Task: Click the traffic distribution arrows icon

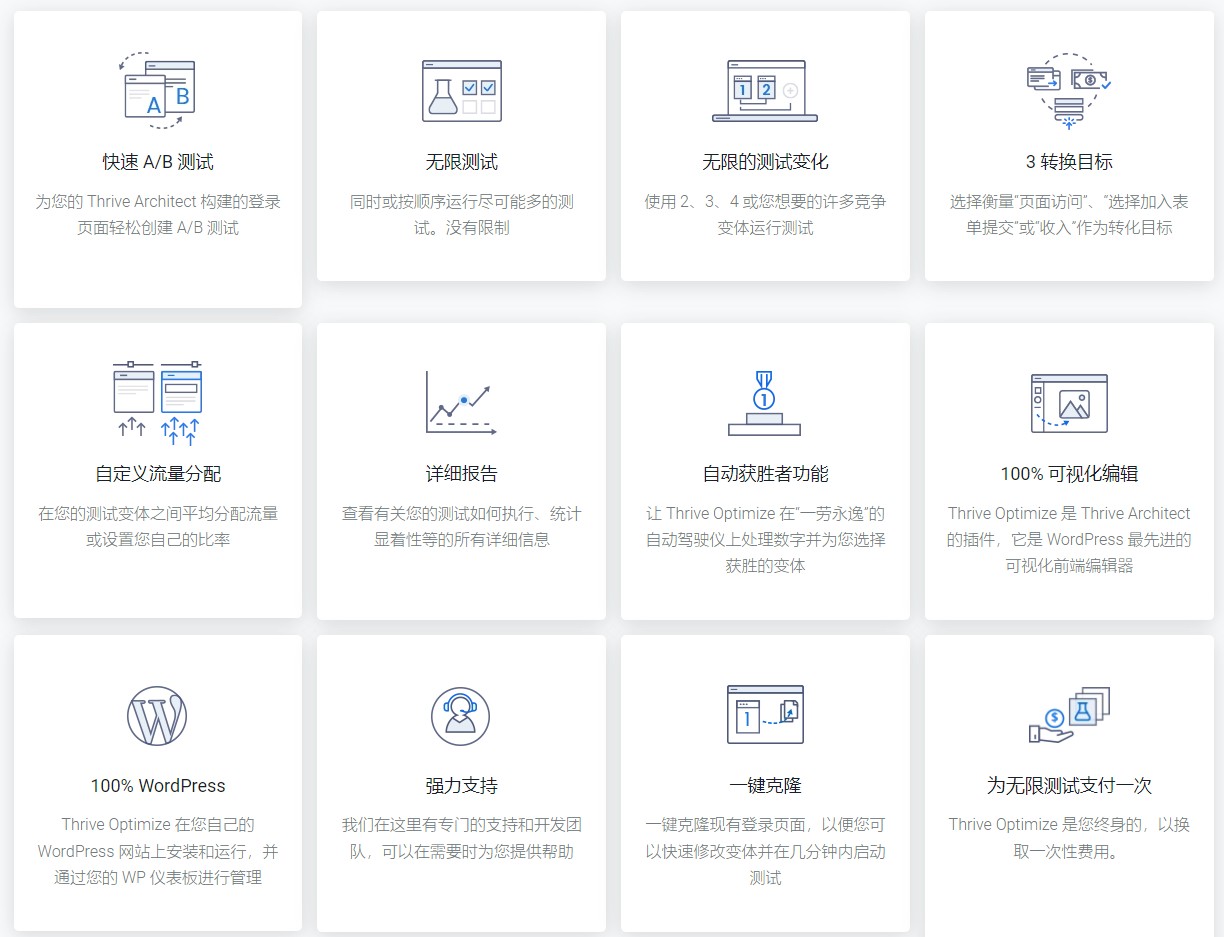Action: coord(157,403)
